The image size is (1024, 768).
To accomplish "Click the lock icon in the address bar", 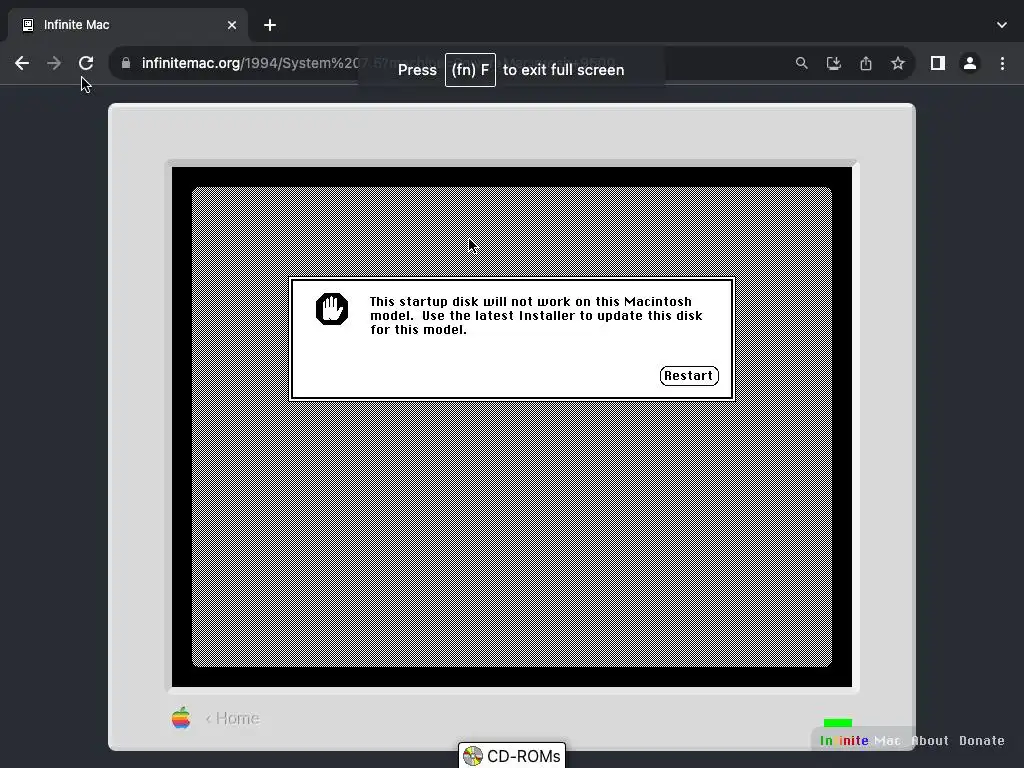I will click(x=126, y=63).
